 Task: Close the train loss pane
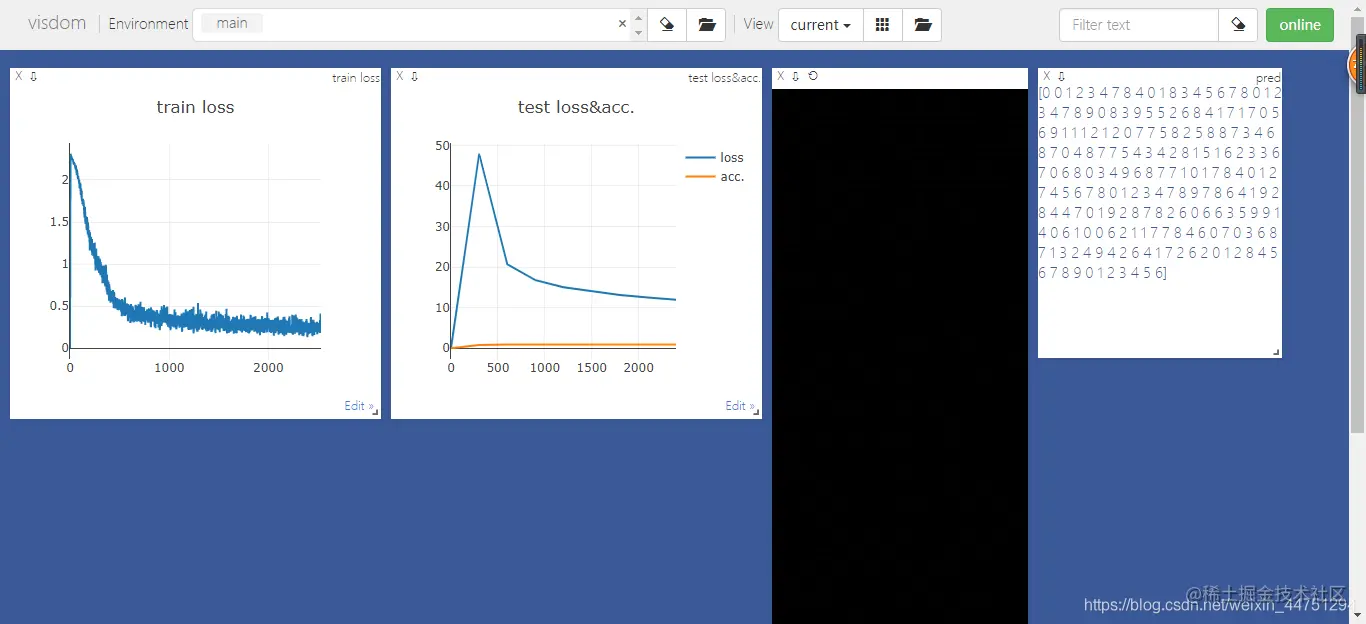click(19, 76)
